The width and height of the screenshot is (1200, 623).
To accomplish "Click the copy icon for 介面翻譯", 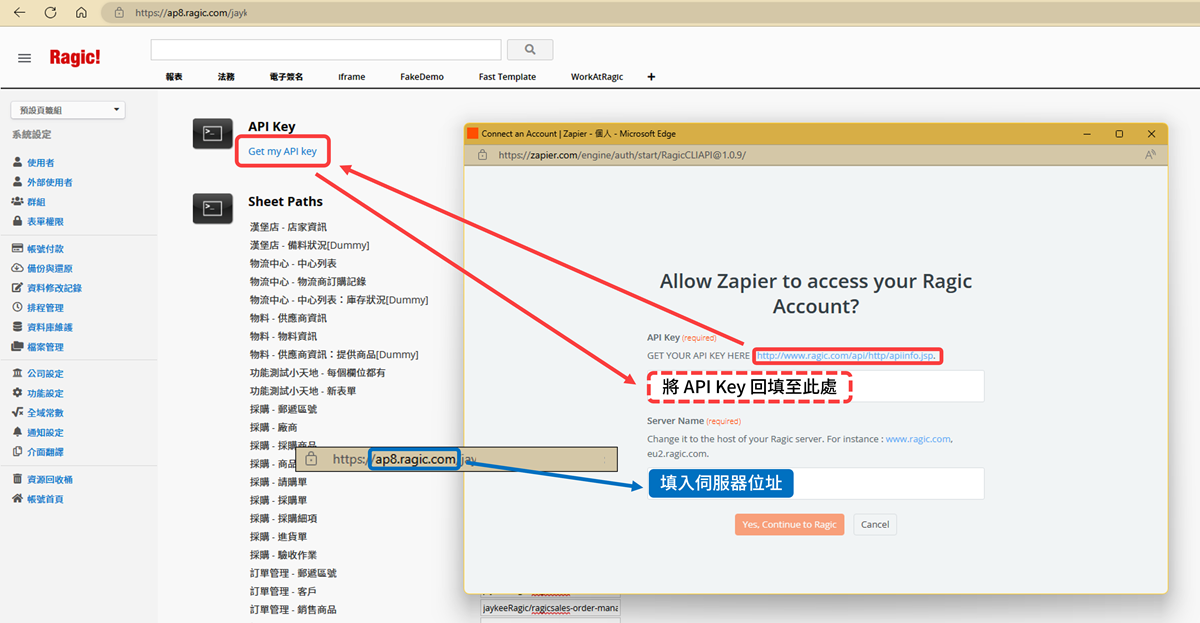I will 17,452.
